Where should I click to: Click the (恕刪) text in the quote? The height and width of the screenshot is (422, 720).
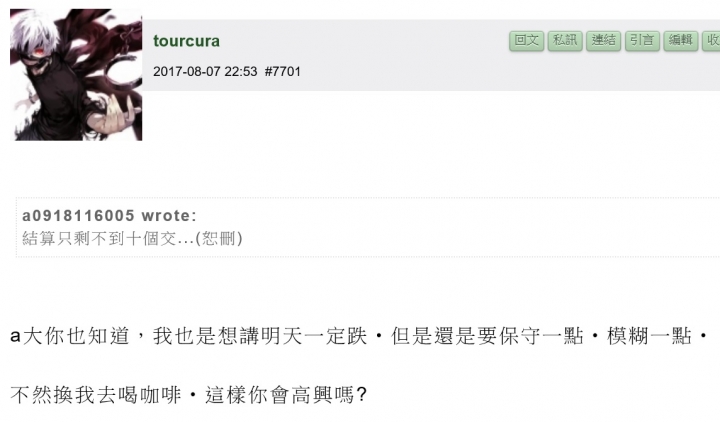point(218,238)
